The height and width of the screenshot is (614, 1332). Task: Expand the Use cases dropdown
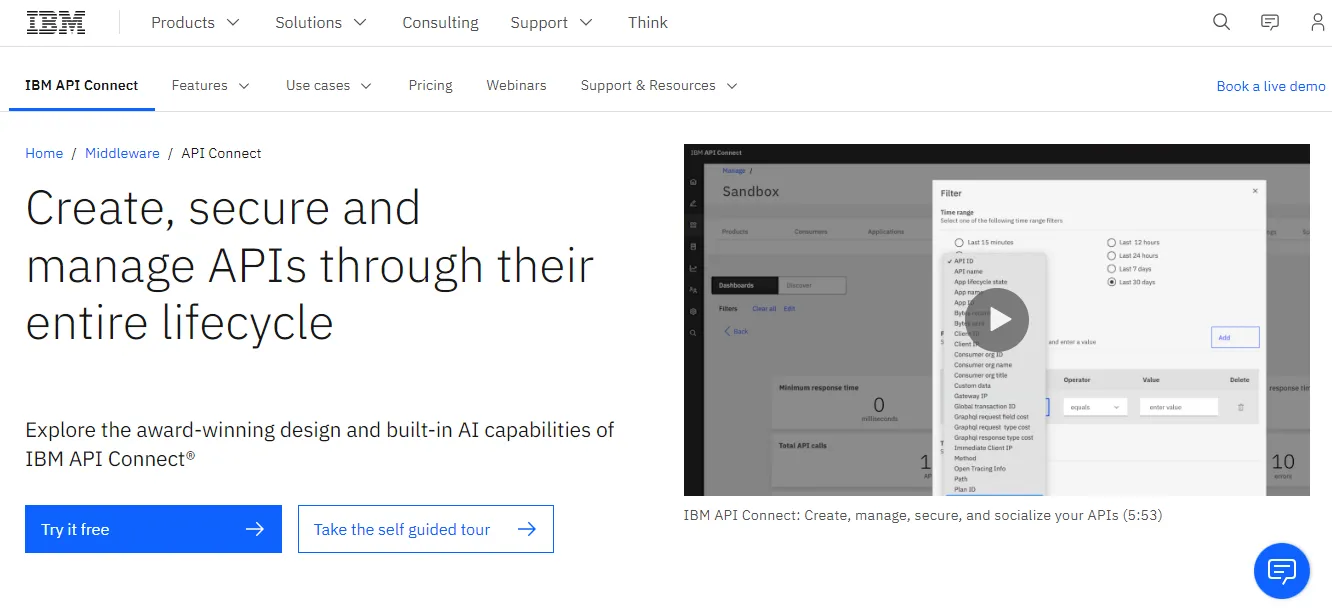[329, 86]
